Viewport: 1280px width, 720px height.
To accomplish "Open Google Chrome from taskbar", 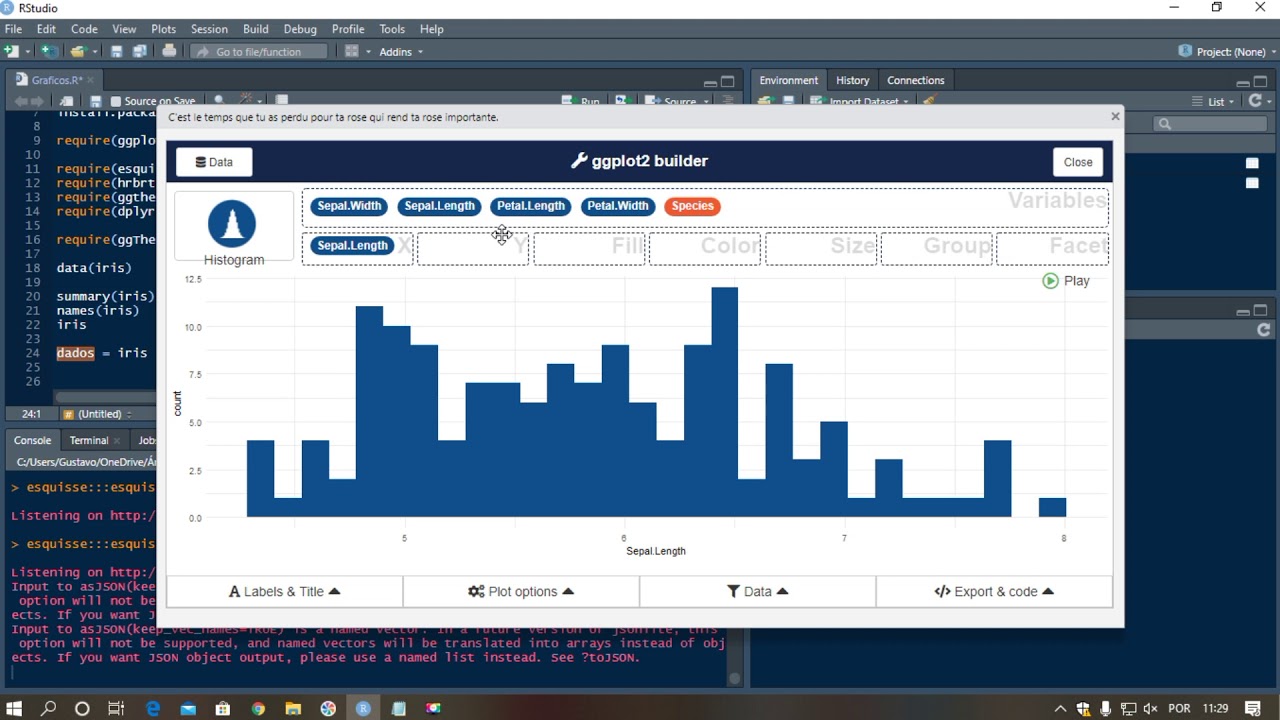I will [x=258, y=708].
